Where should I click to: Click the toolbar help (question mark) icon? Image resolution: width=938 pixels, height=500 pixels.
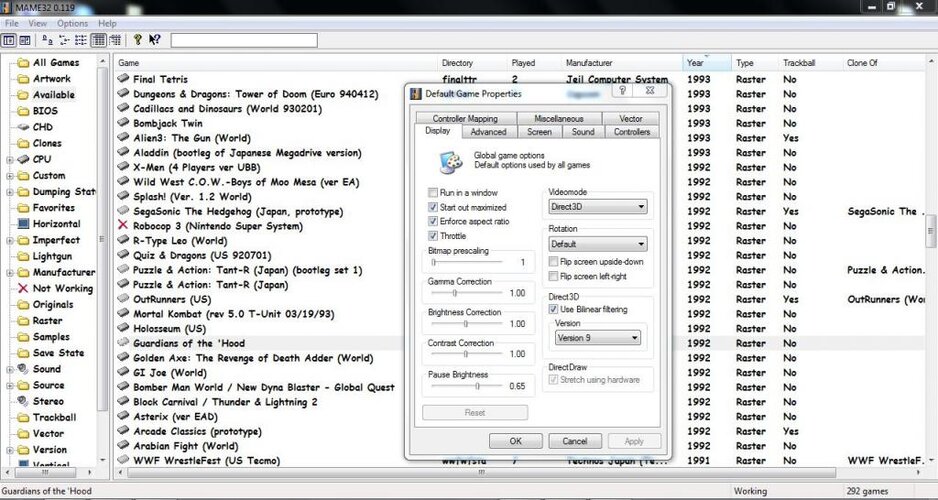[138, 40]
